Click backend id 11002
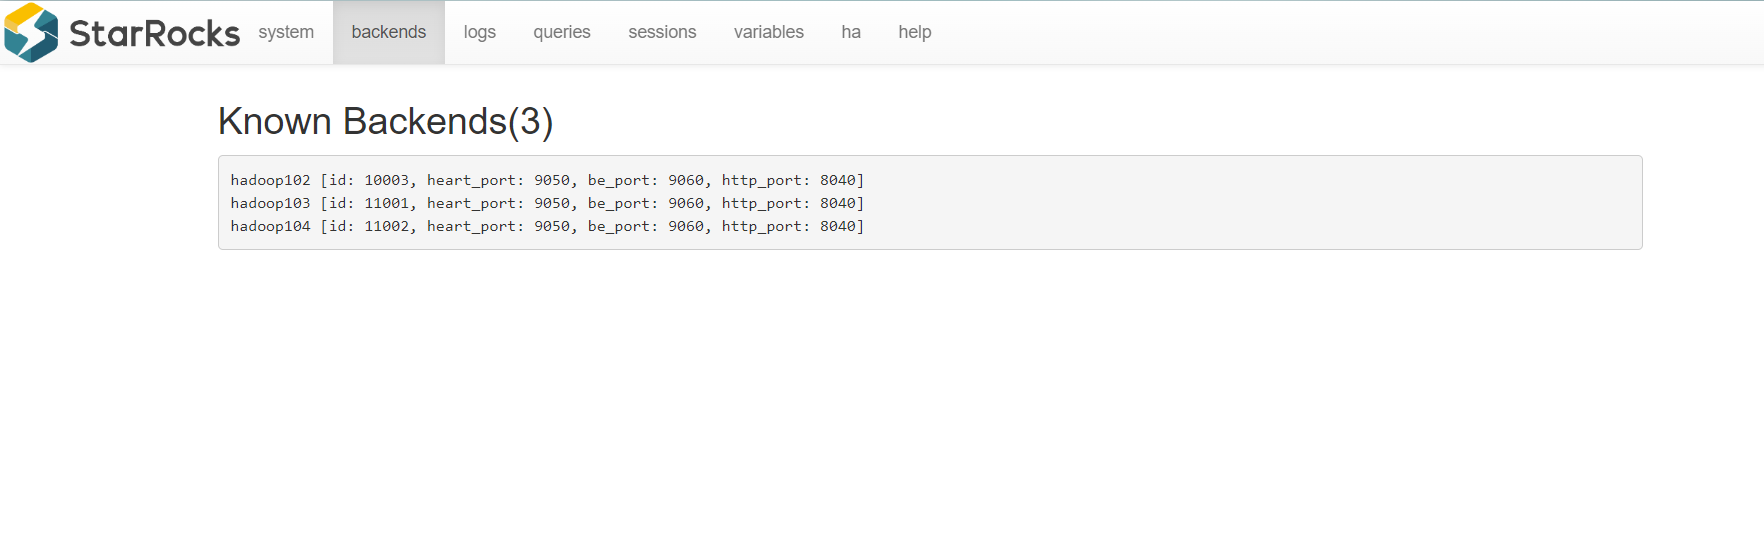 click(x=387, y=226)
